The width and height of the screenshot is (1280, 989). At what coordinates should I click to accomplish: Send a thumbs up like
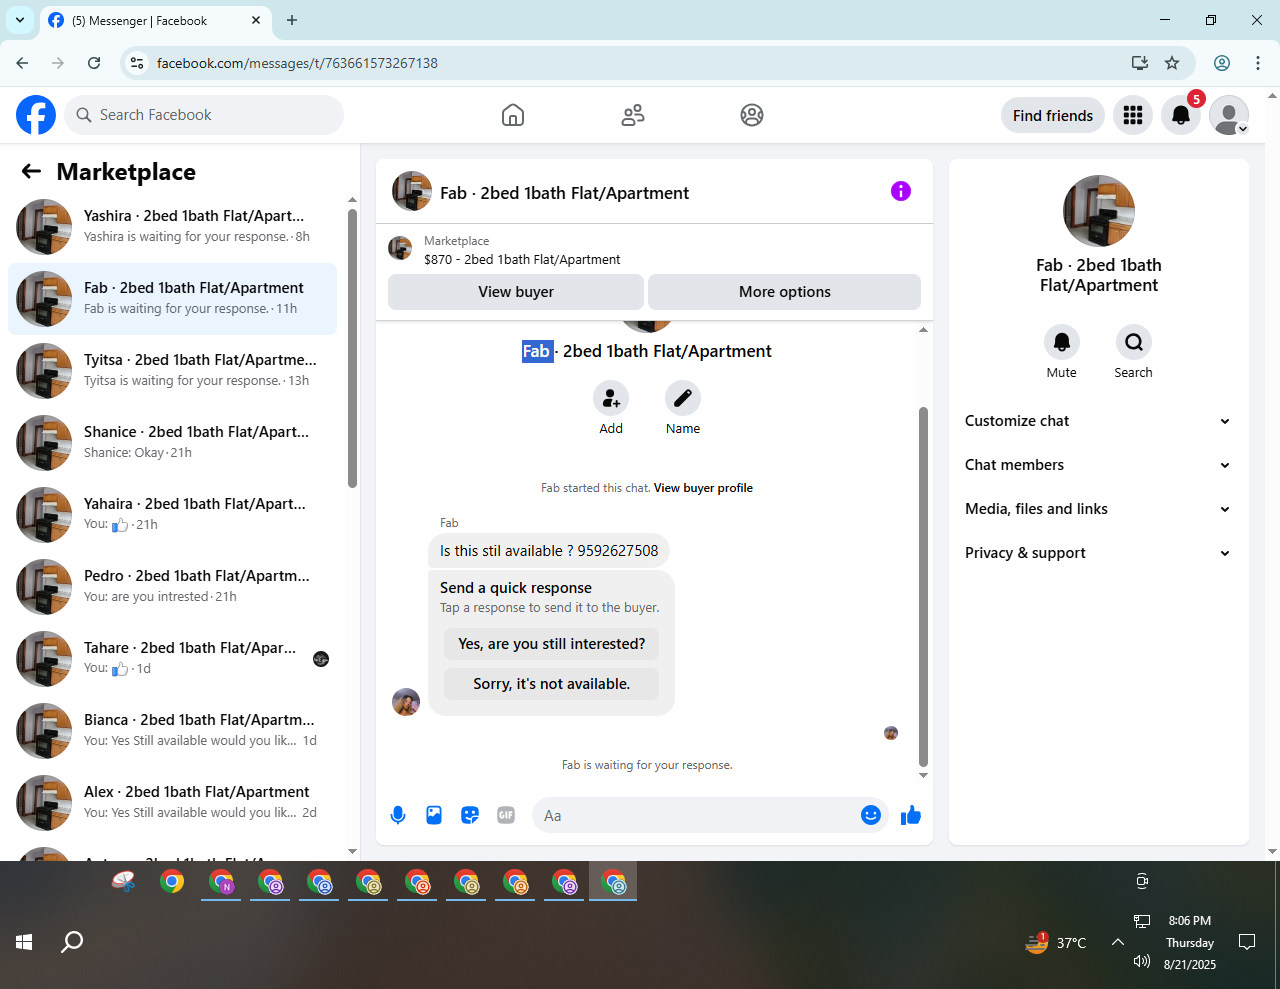911,815
